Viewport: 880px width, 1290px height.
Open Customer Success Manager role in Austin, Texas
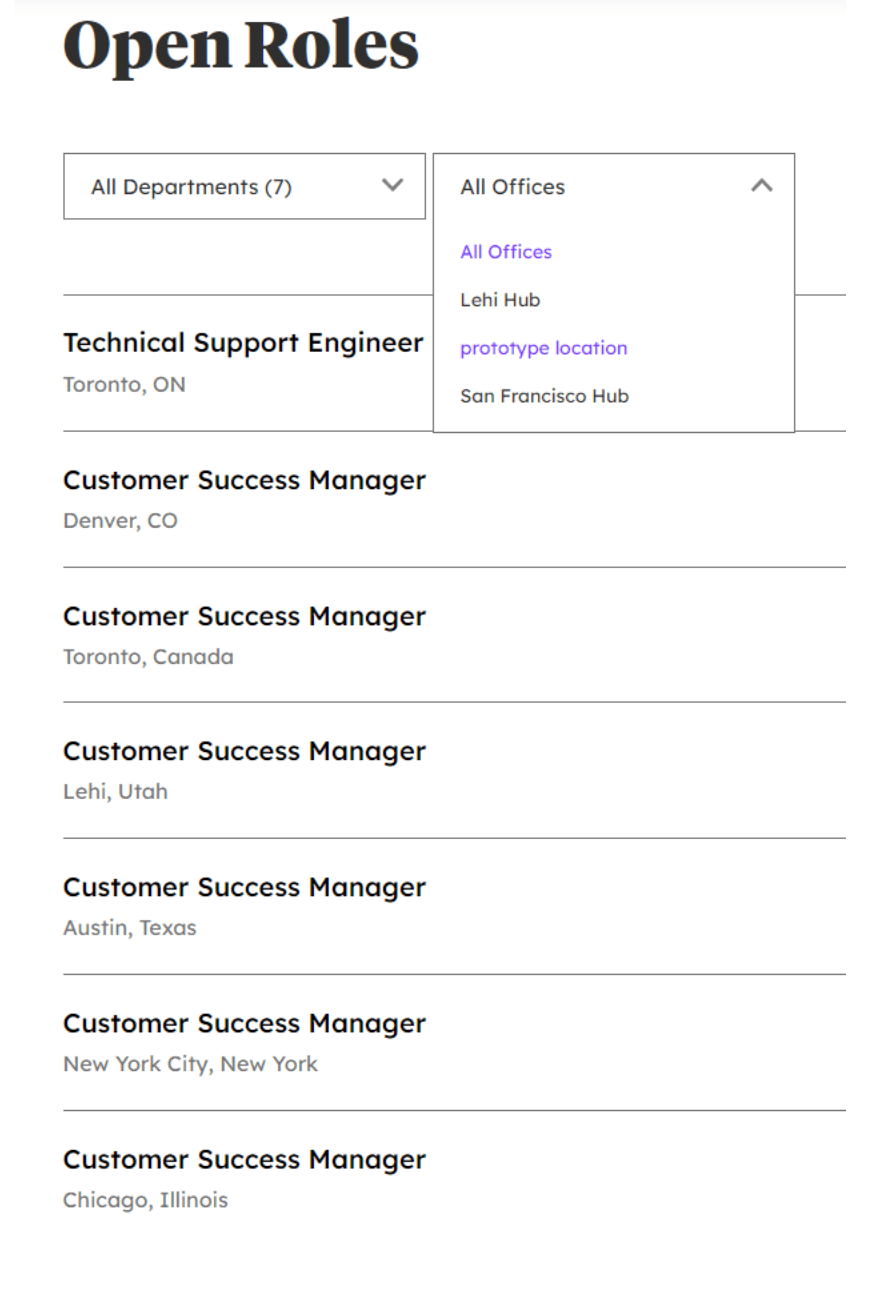(x=244, y=887)
